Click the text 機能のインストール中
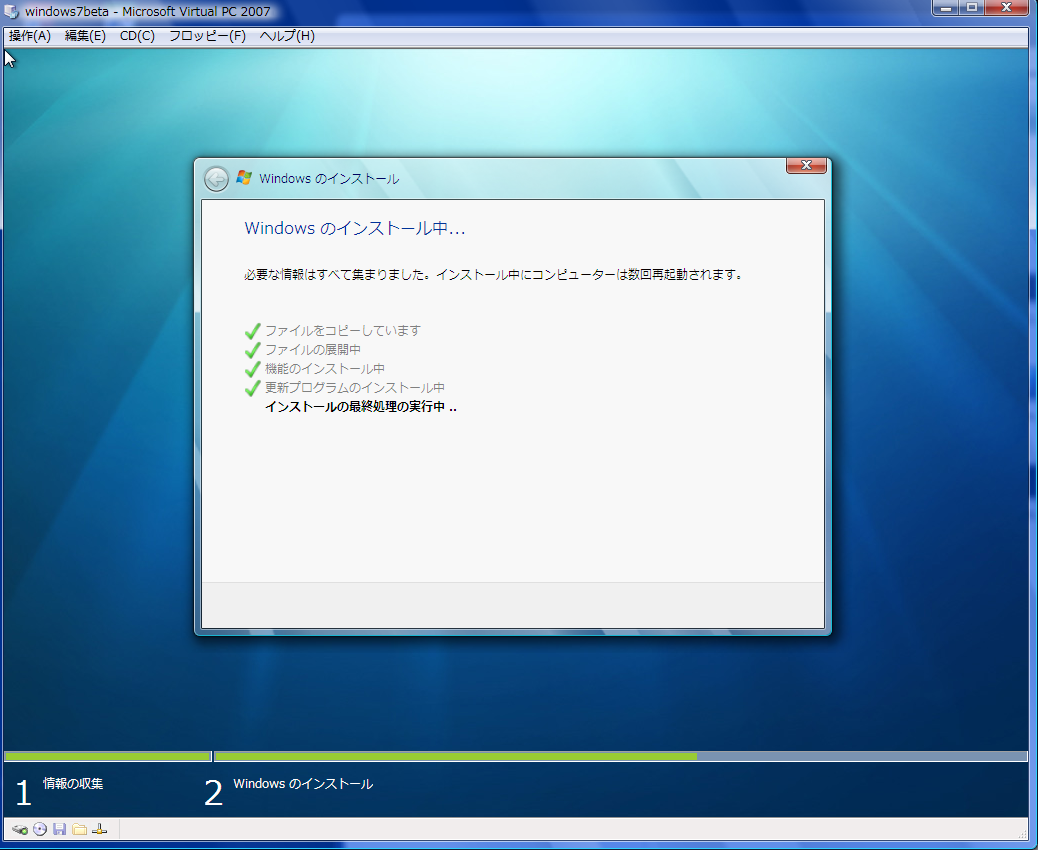1038x850 pixels. [325, 369]
